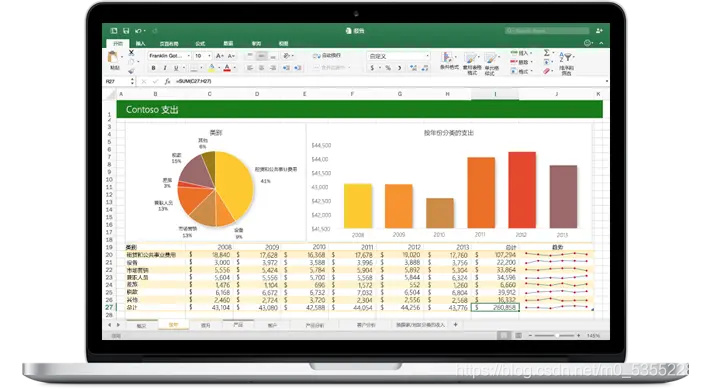Click the Save icon in the title bar
This screenshot has height=389, width=713.
[126, 30]
